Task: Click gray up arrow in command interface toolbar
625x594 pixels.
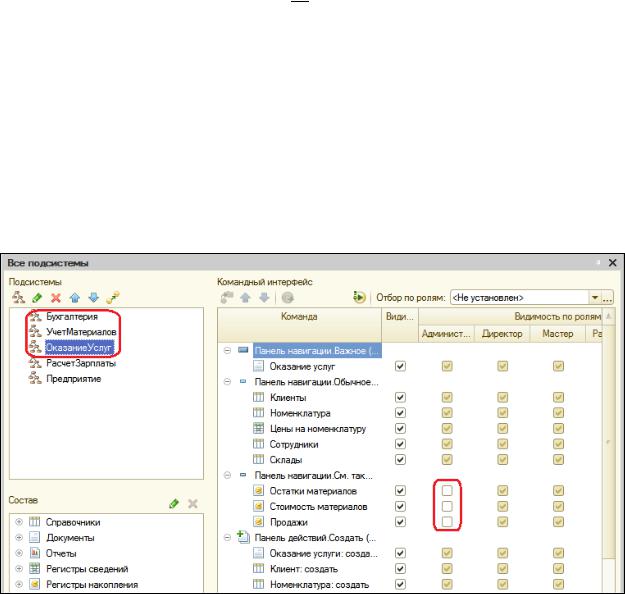Action: [246, 298]
